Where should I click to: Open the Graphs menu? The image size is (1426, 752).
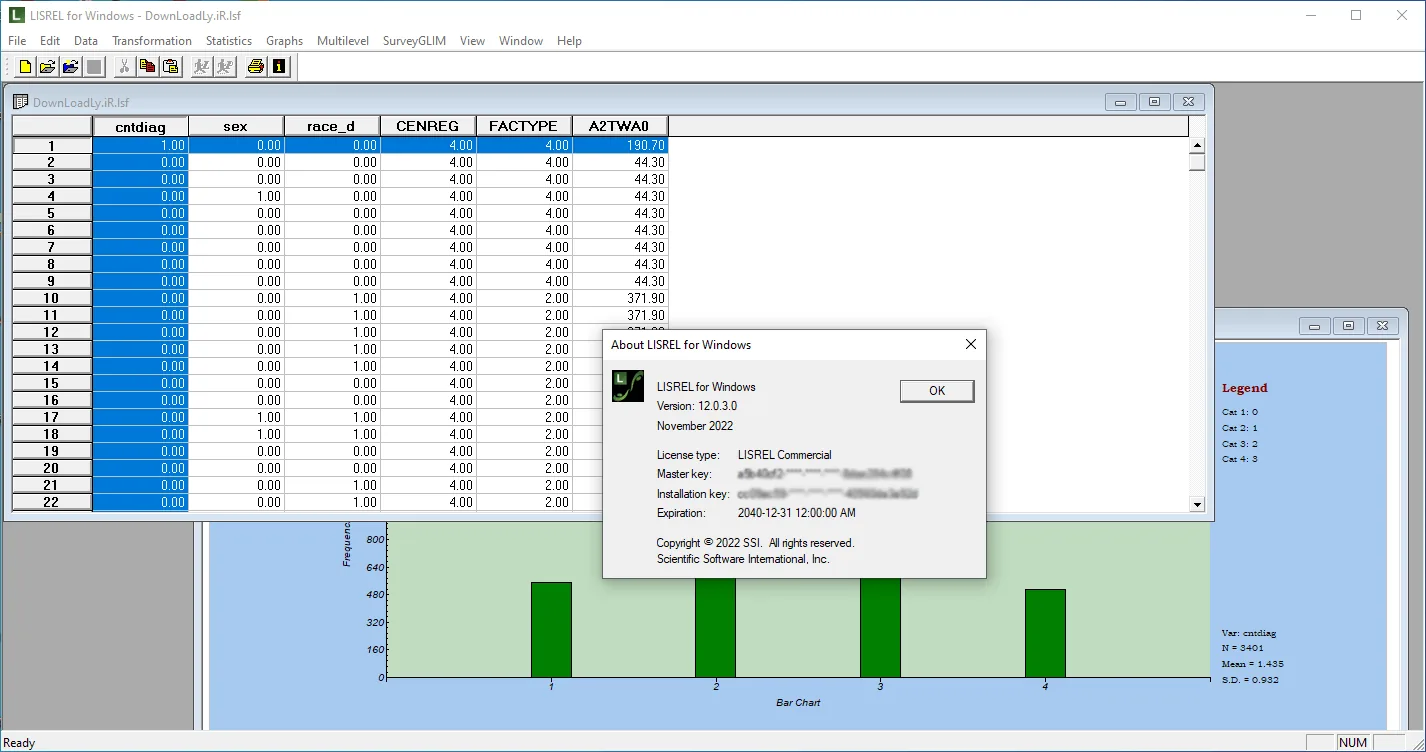[285, 41]
